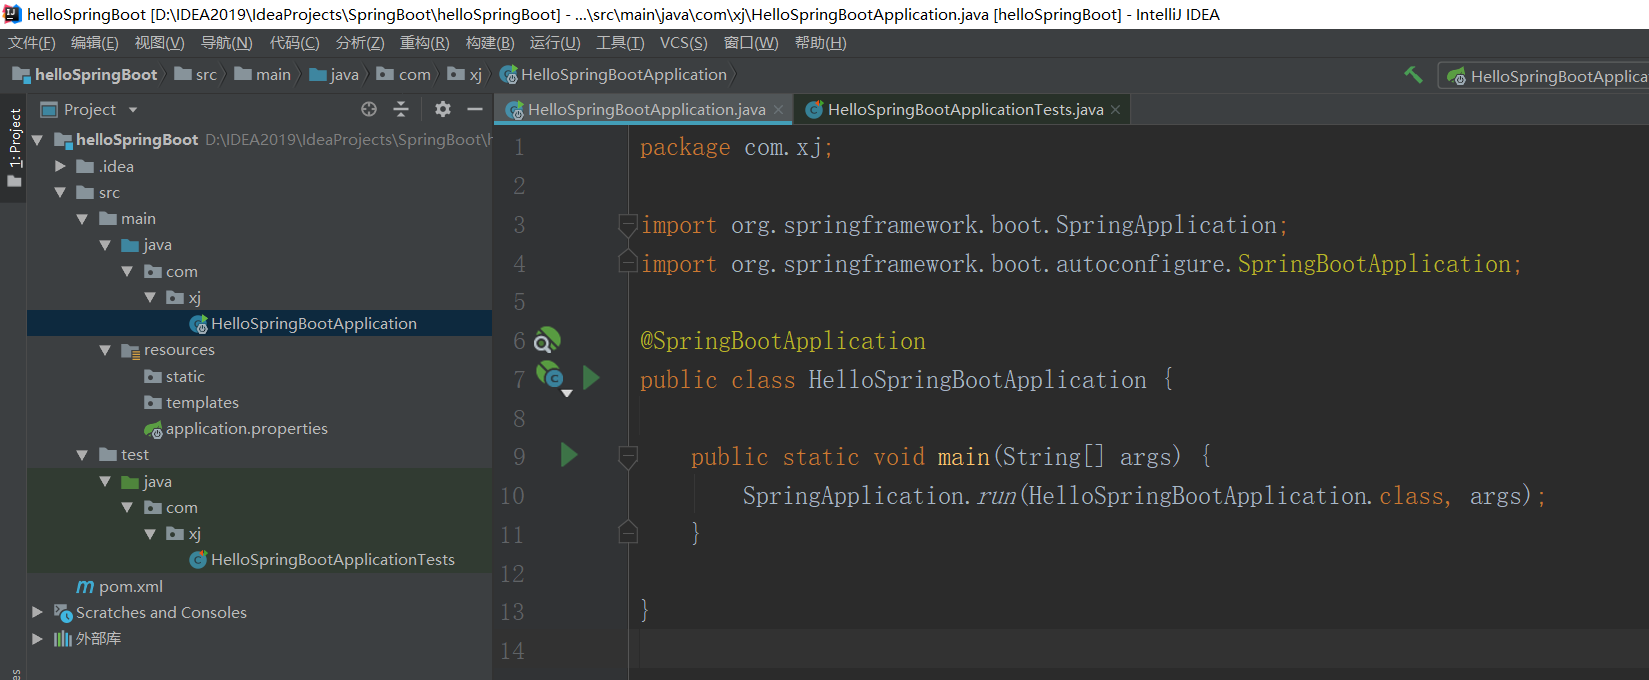This screenshot has height=680, width=1649.
Task: Expand the .idea folder
Action: tap(60, 166)
